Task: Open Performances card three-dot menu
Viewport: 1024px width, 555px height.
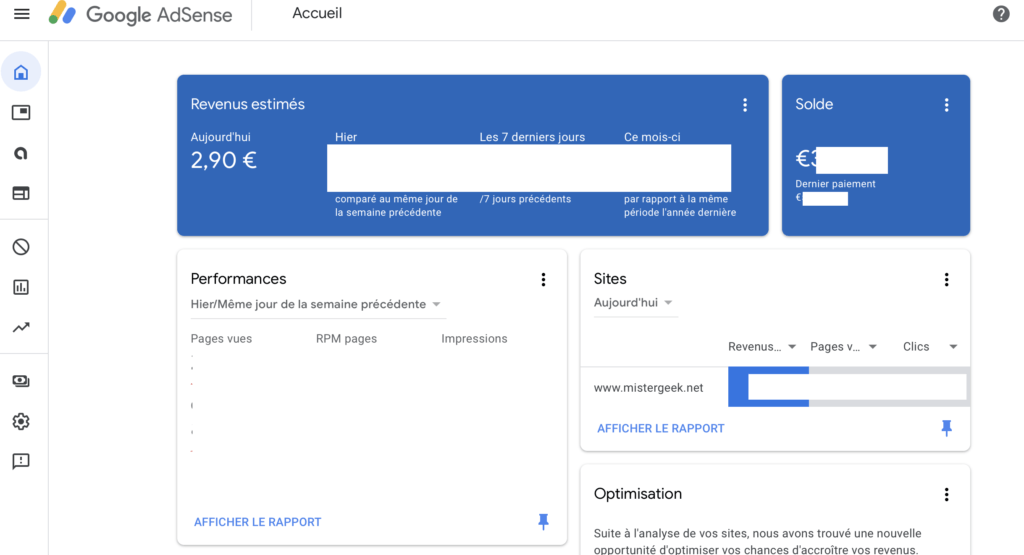Action: click(x=543, y=279)
